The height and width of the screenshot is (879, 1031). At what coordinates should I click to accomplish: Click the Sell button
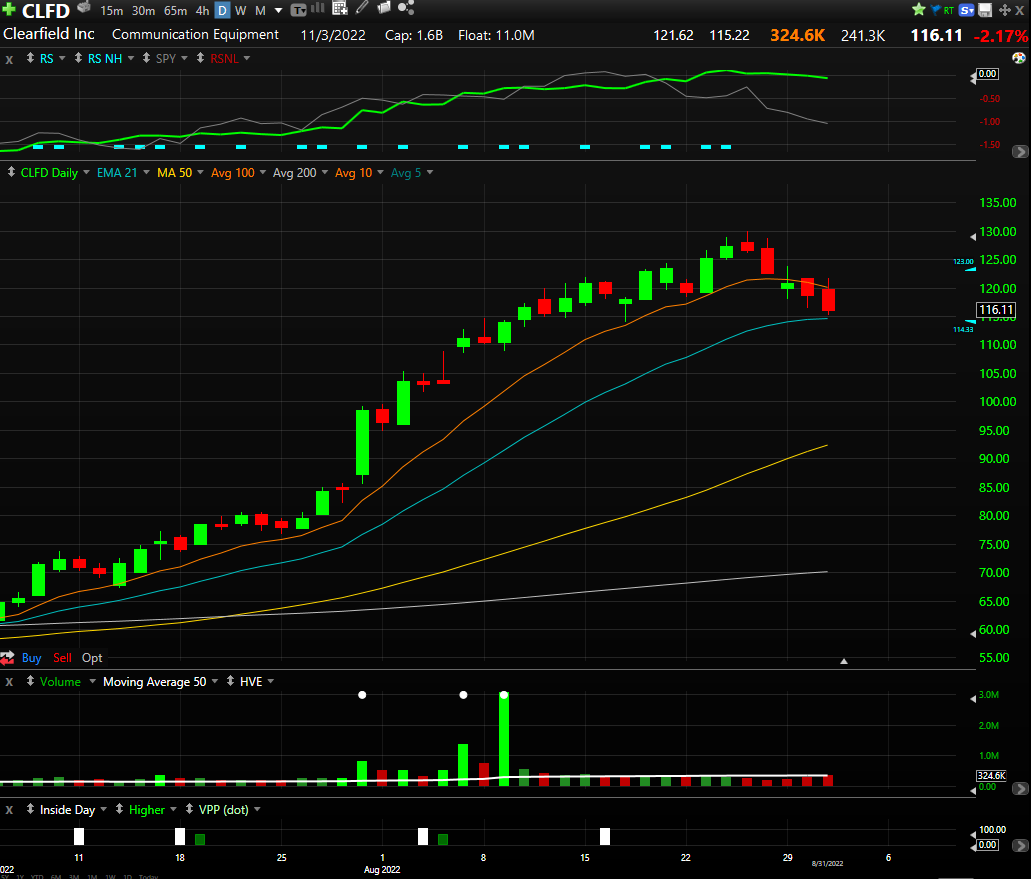[62, 658]
